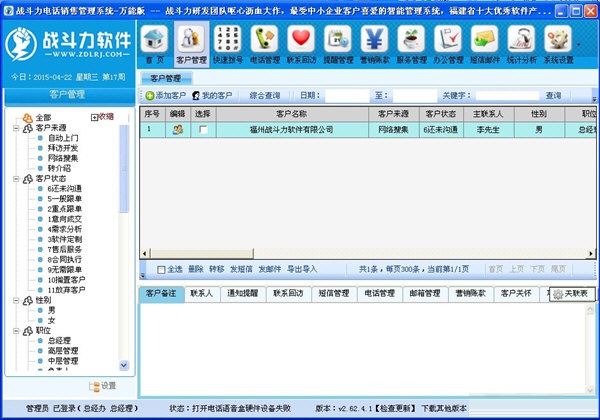
Task: Open the 服务管理 coffee cup icon
Action: coord(411,39)
